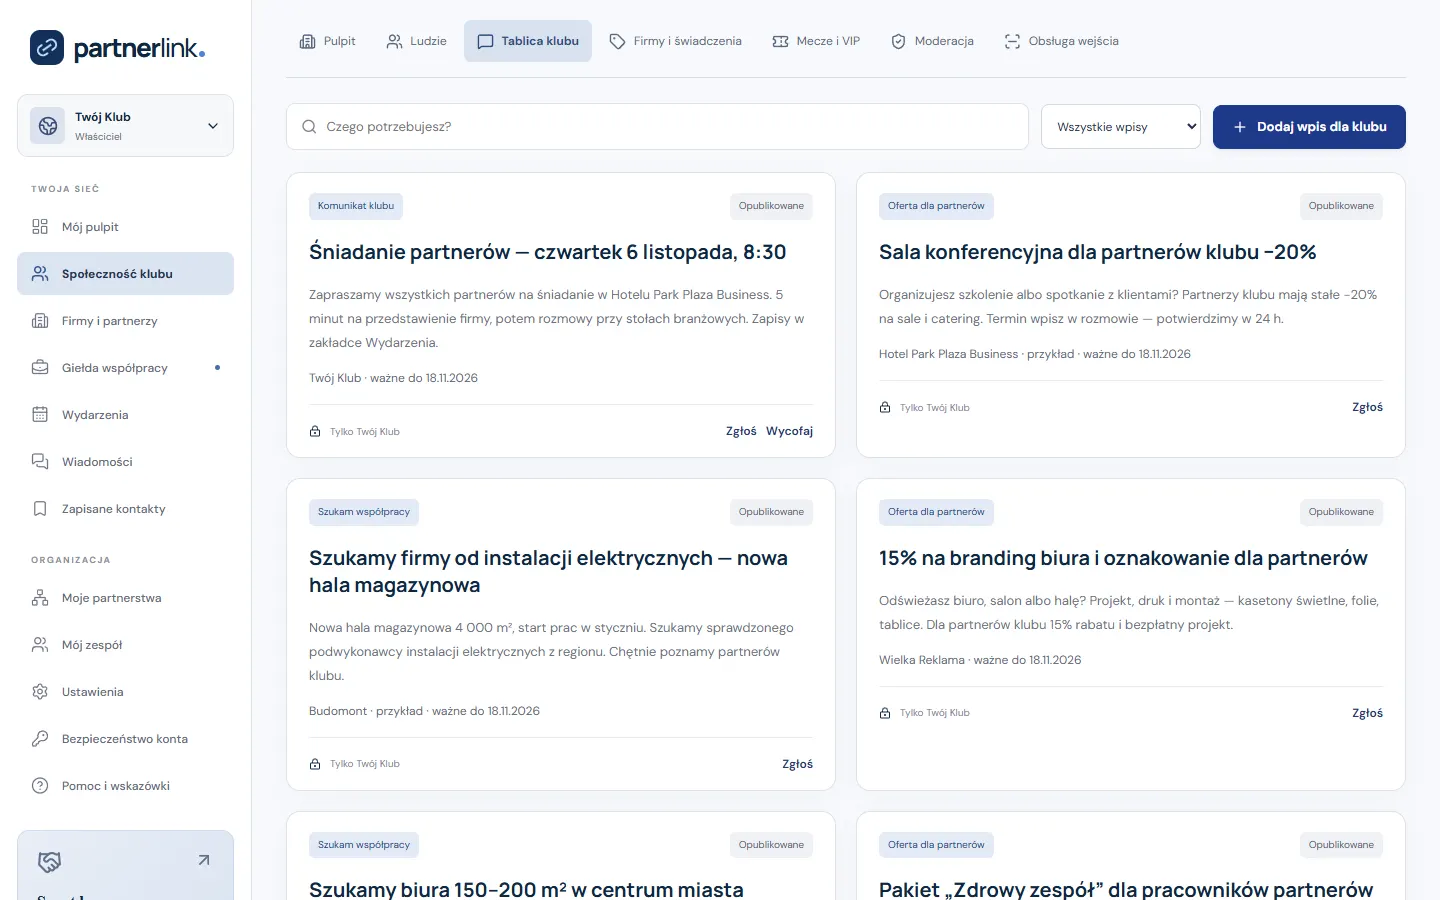This screenshot has width=1440, height=900.
Task: Click Dodaj wpis dla klubu button
Action: pyautogui.click(x=1309, y=127)
